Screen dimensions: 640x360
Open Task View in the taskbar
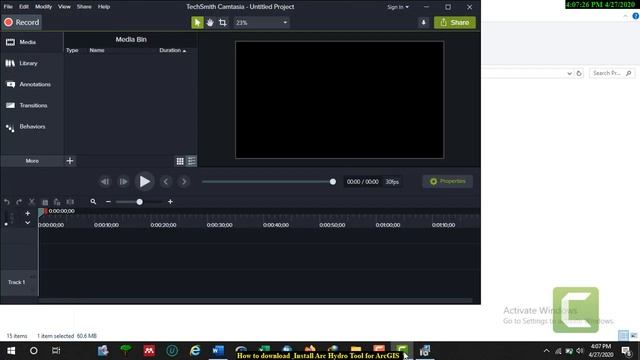[56, 351]
